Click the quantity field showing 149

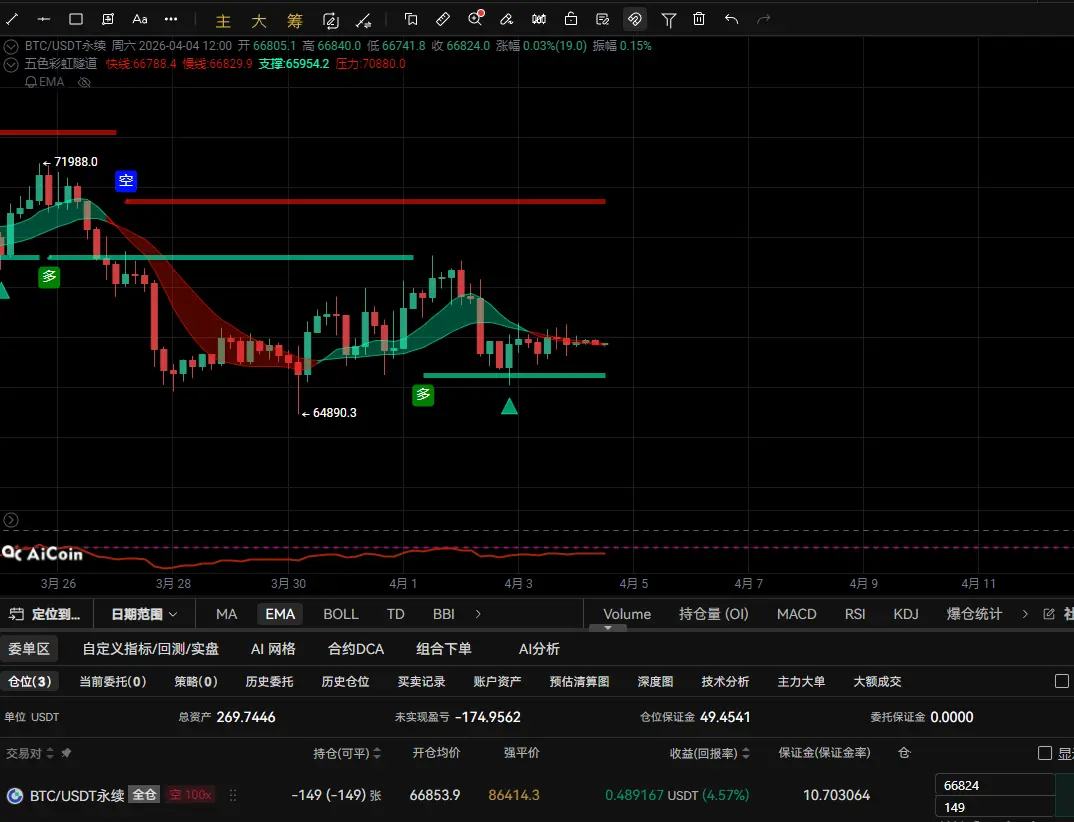point(995,807)
